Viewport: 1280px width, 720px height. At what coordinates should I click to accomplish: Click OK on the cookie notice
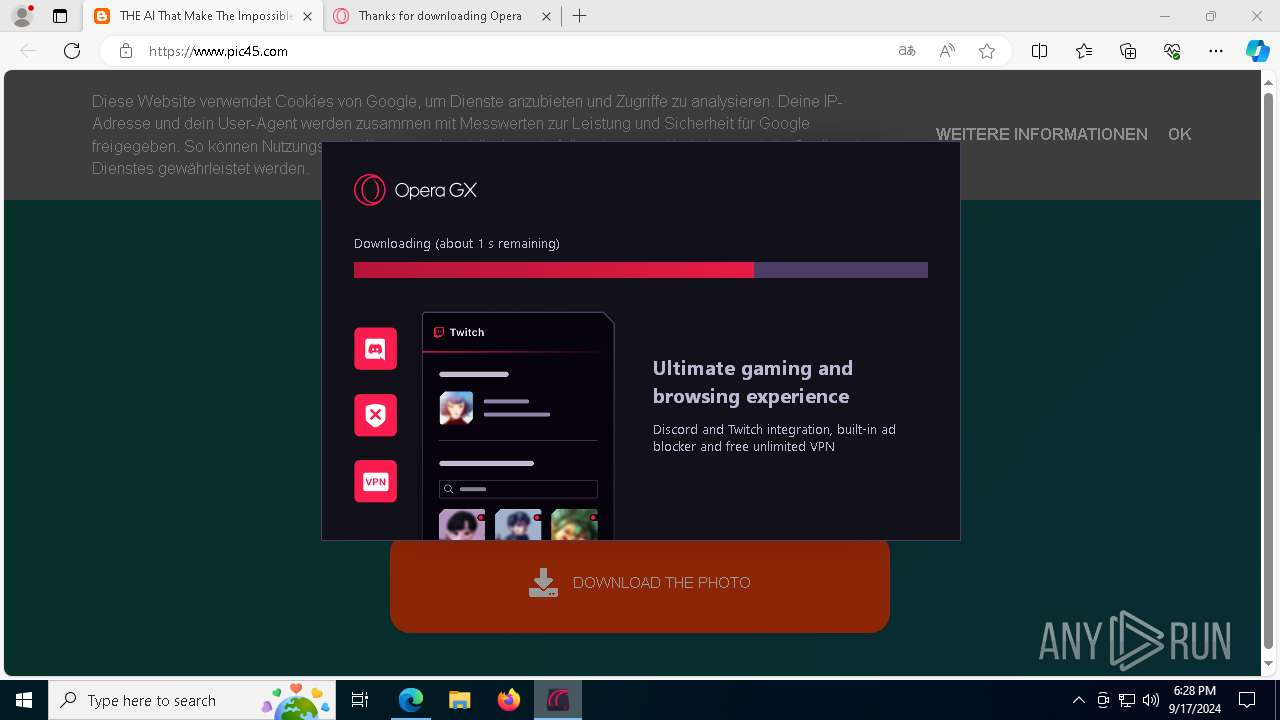coord(1179,134)
